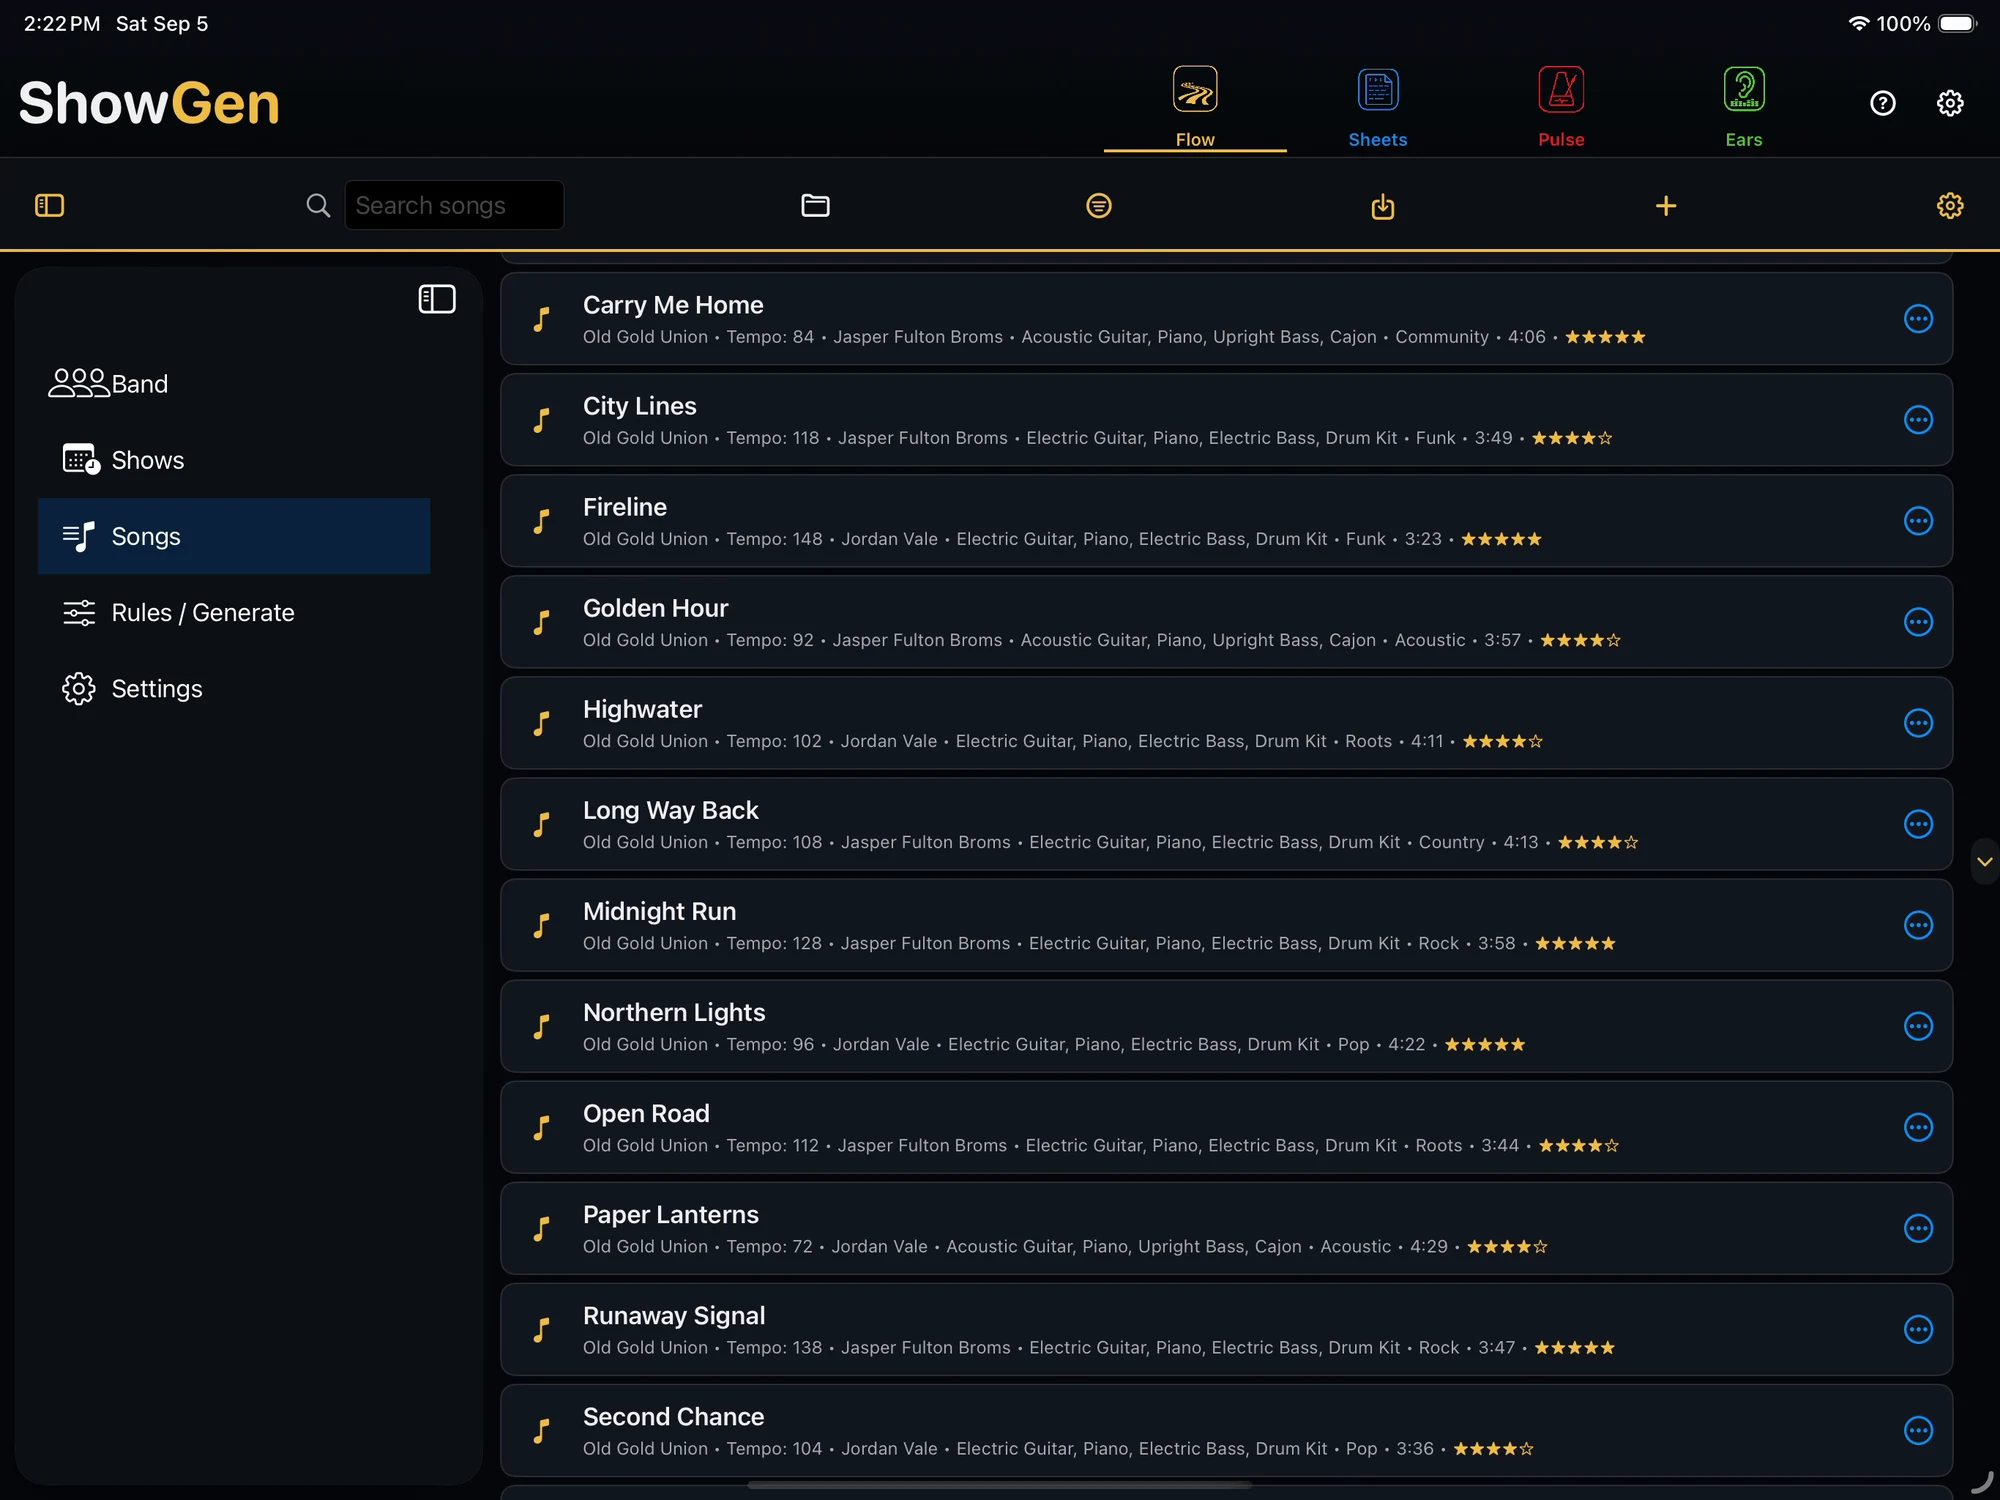Image resolution: width=2000 pixels, height=1500 pixels.
Task: Open more options for Carry Me Home
Action: (1918, 319)
